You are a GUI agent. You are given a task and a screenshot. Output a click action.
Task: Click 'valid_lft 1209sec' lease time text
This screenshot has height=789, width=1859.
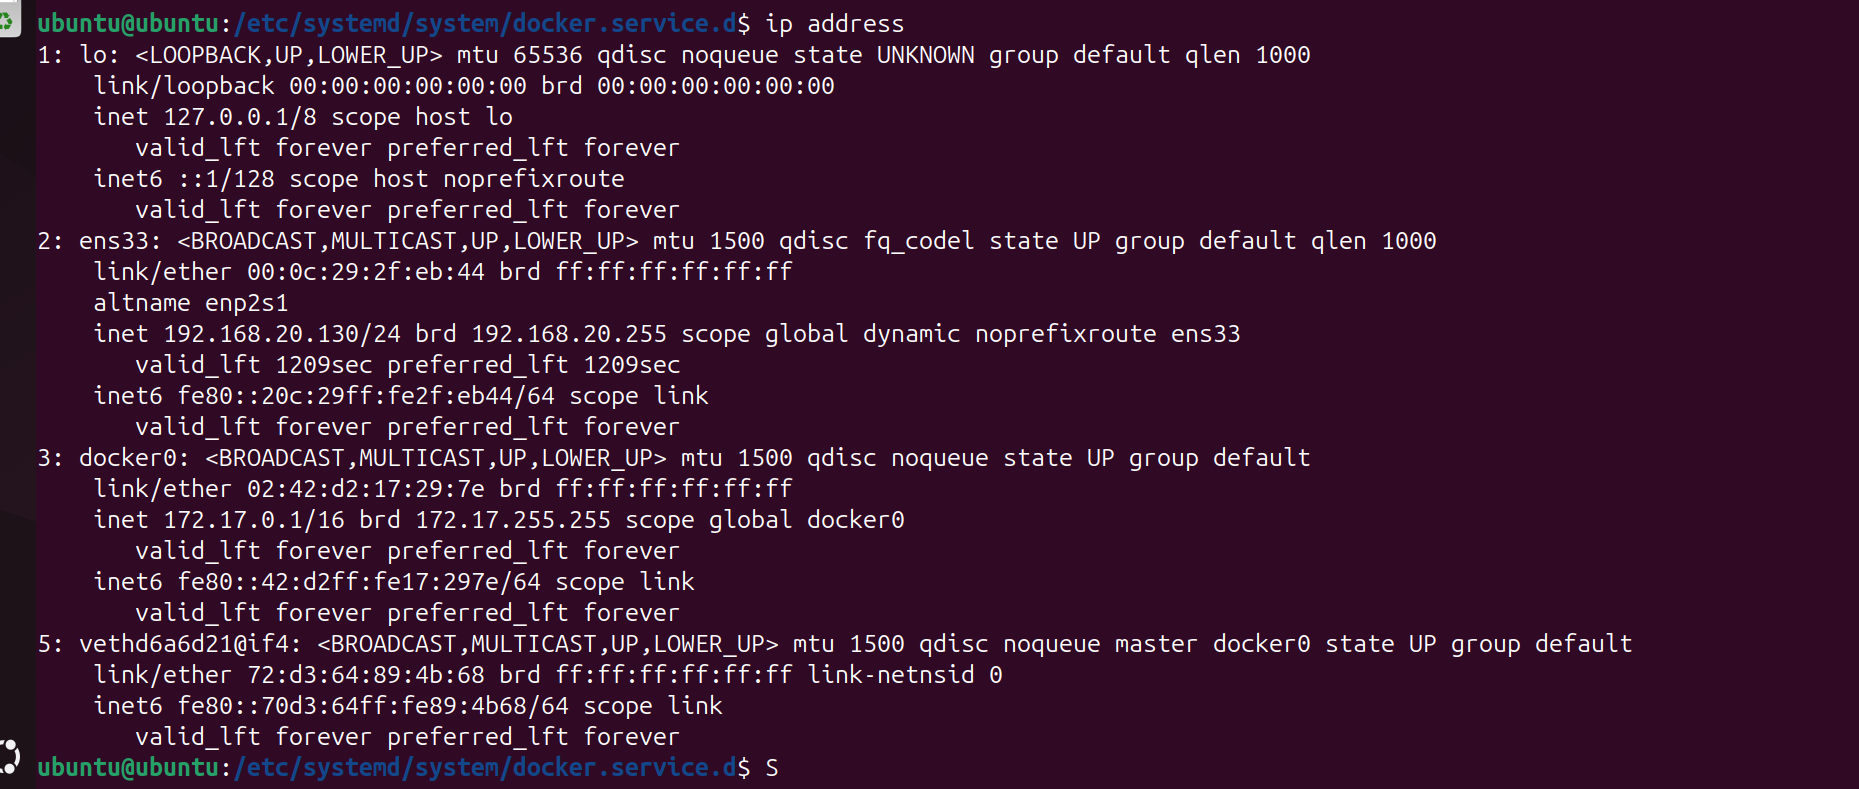click(254, 365)
